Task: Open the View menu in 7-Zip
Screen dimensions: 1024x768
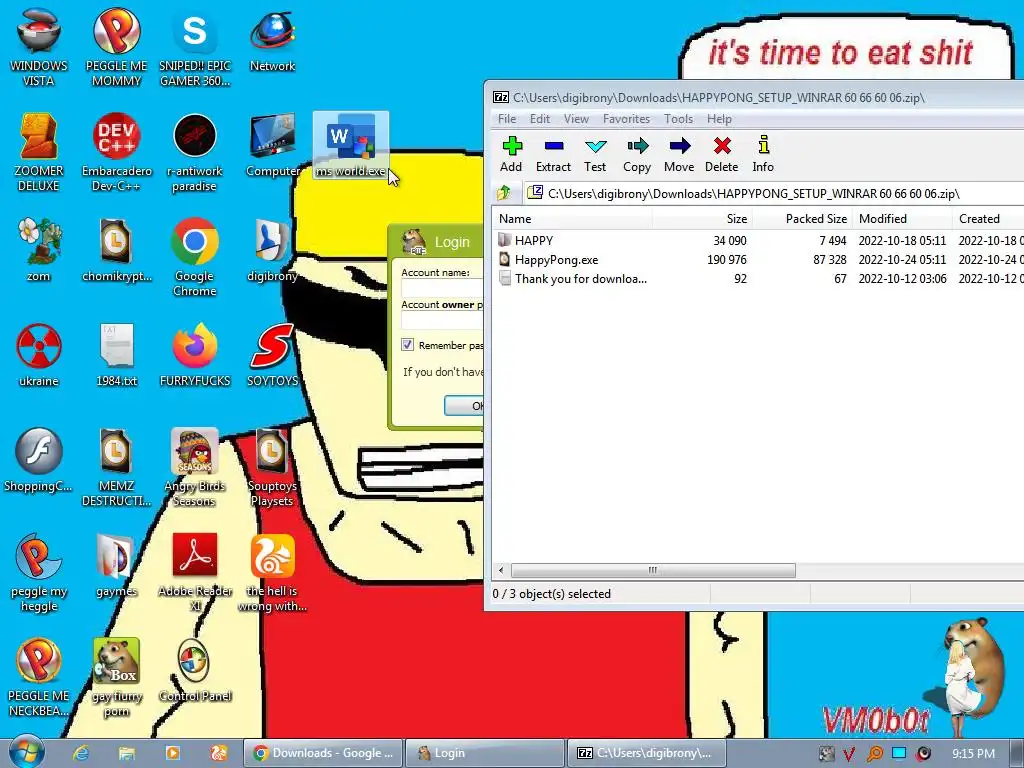Action: pos(576,119)
